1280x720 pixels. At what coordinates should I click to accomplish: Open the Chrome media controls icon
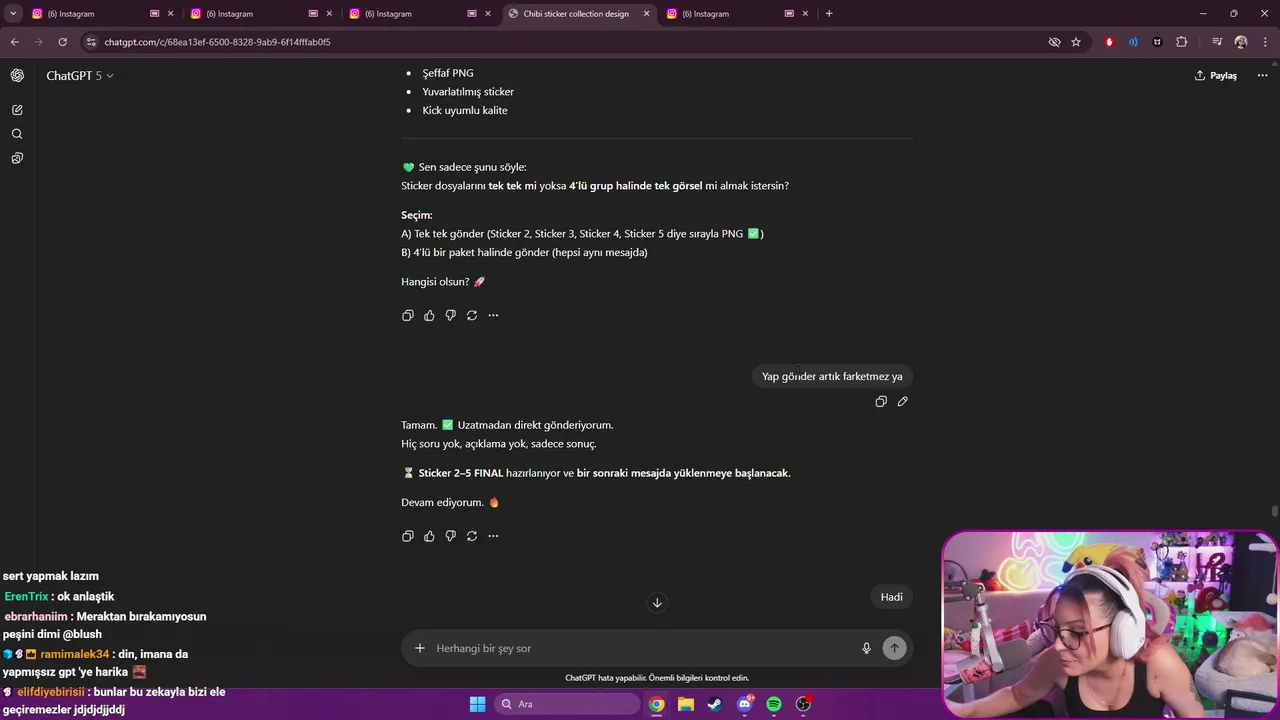pyautogui.click(x=1217, y=42)
